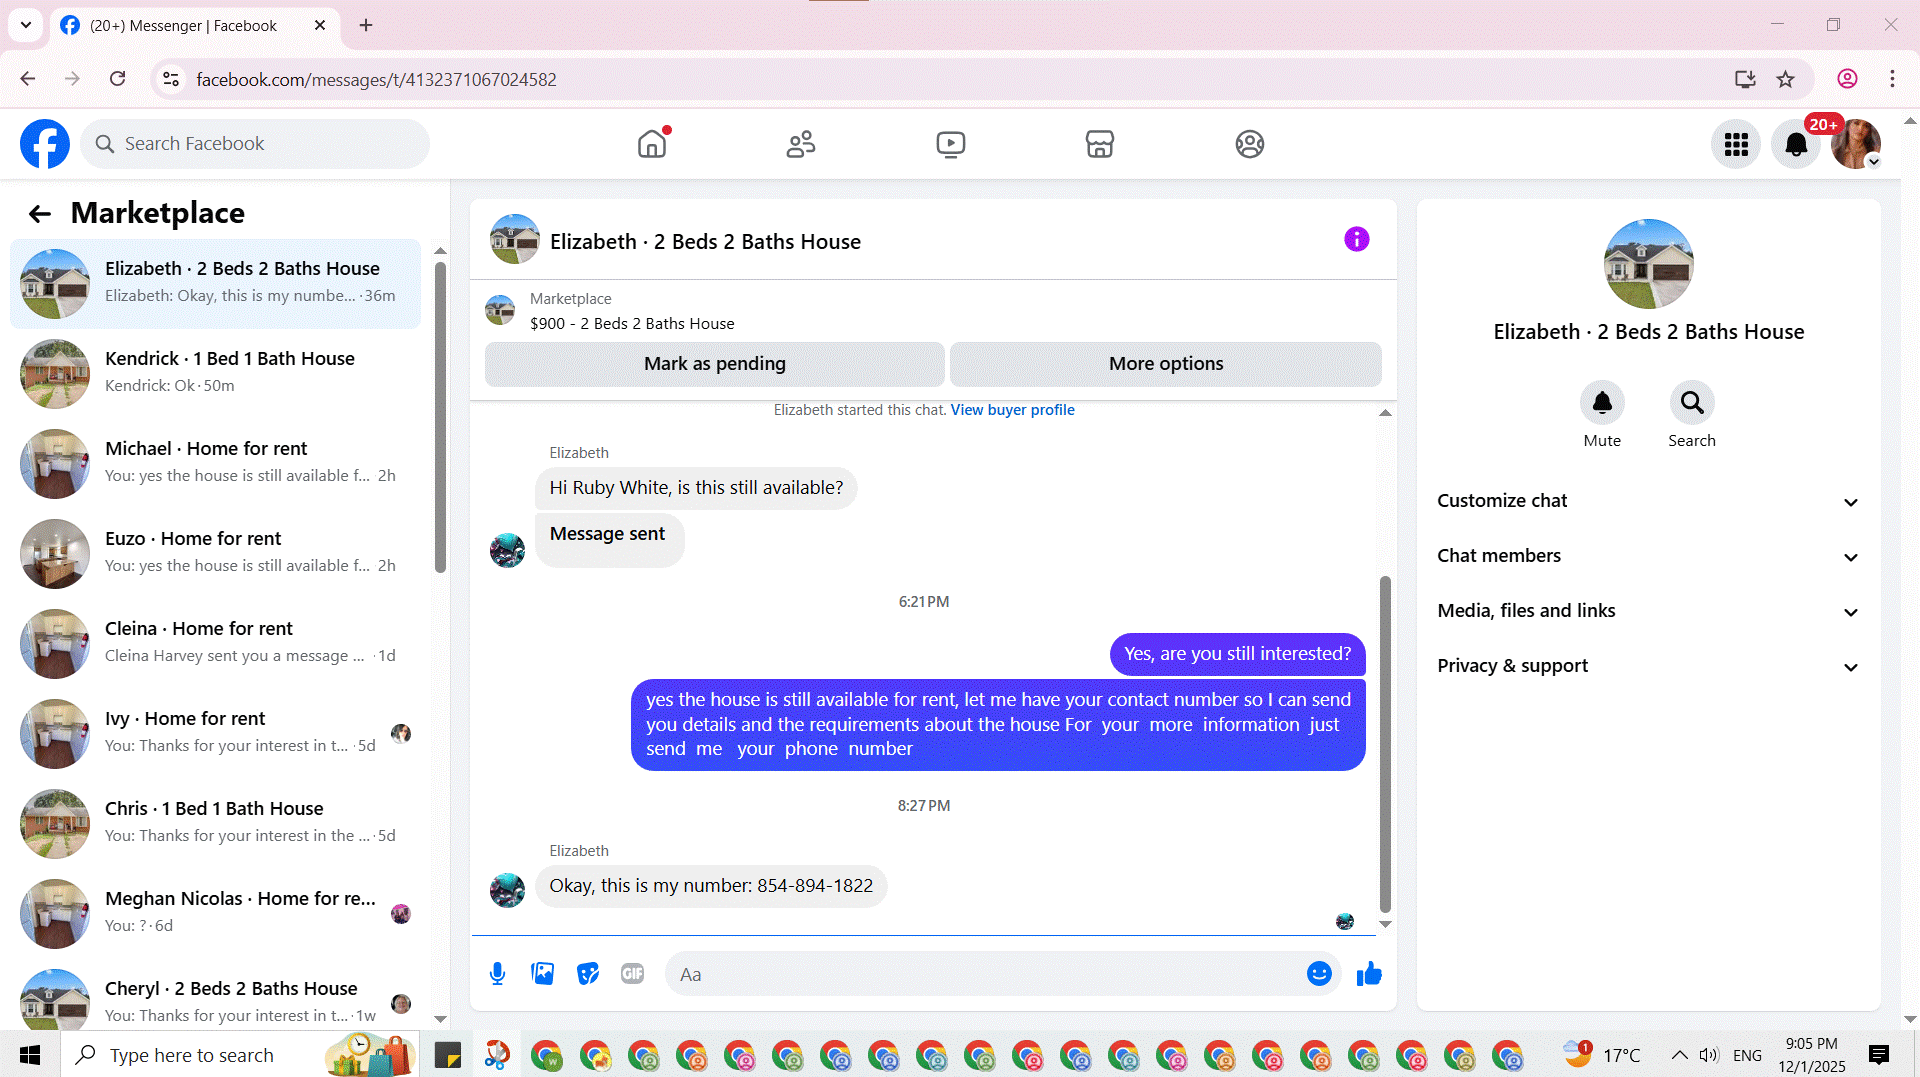Image resolution: width=1920 pixels, height=1077 pixels.
Task: Search in conversation with magnifier icon
Action: point(1692,403)
